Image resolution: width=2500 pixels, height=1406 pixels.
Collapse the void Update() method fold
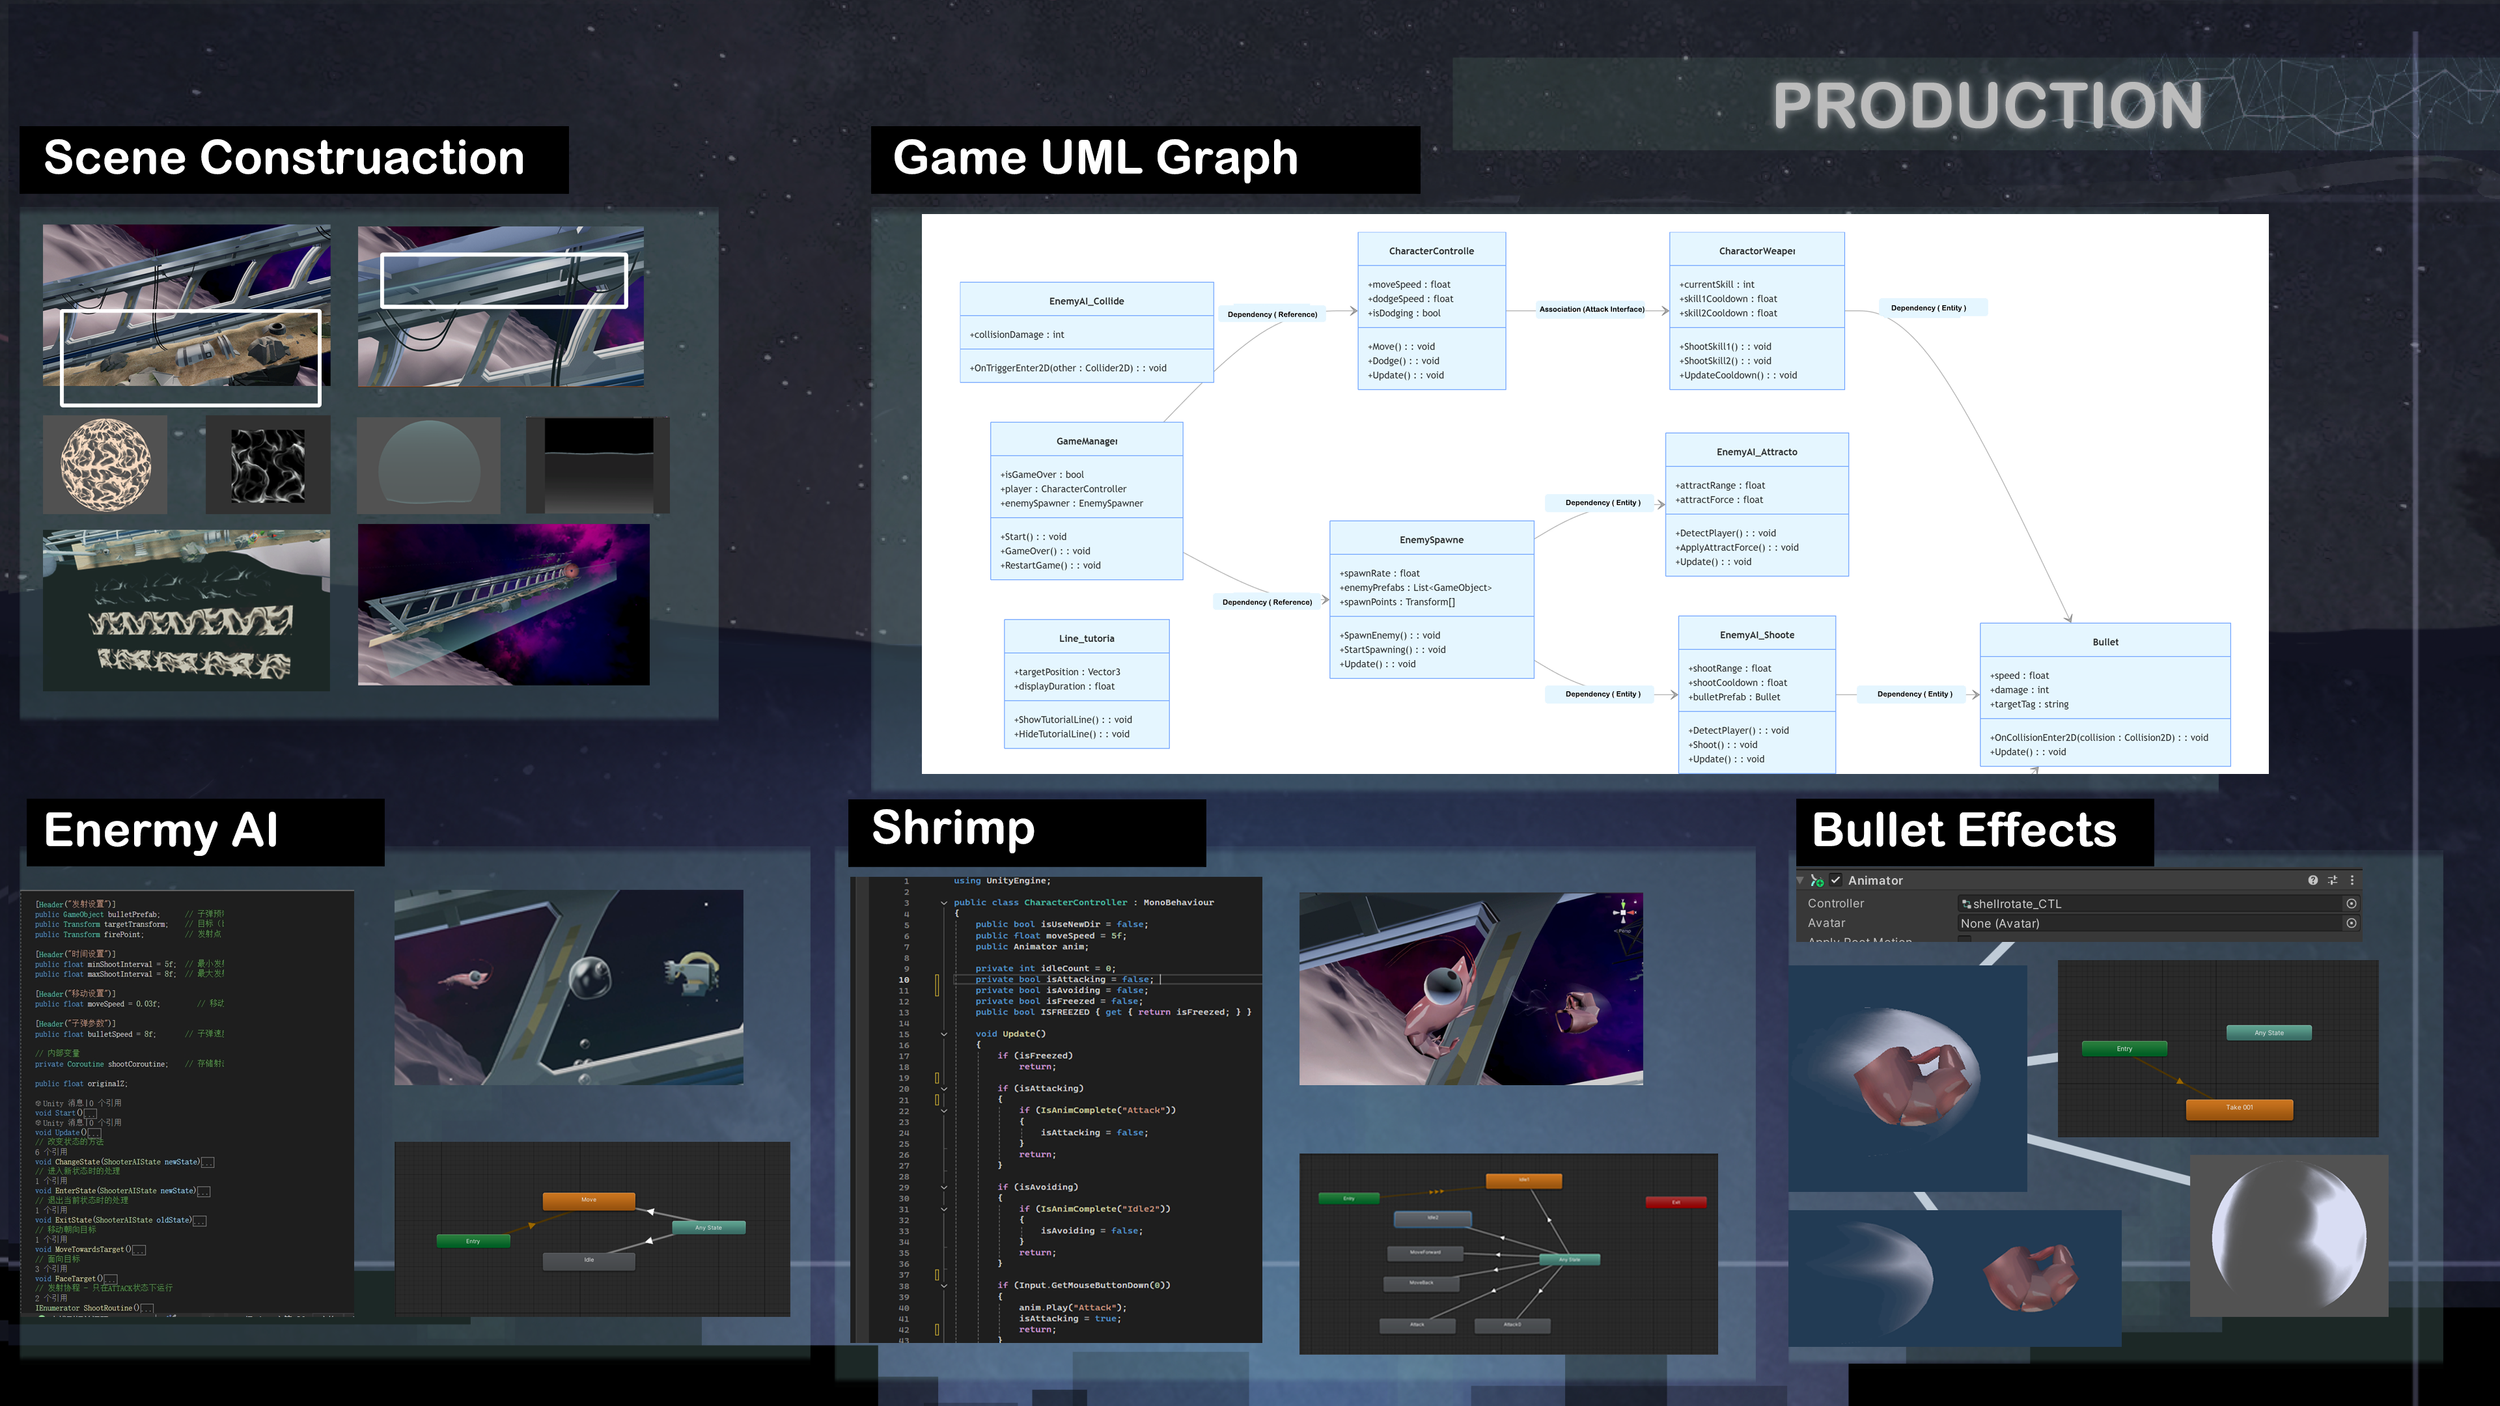943,1034
